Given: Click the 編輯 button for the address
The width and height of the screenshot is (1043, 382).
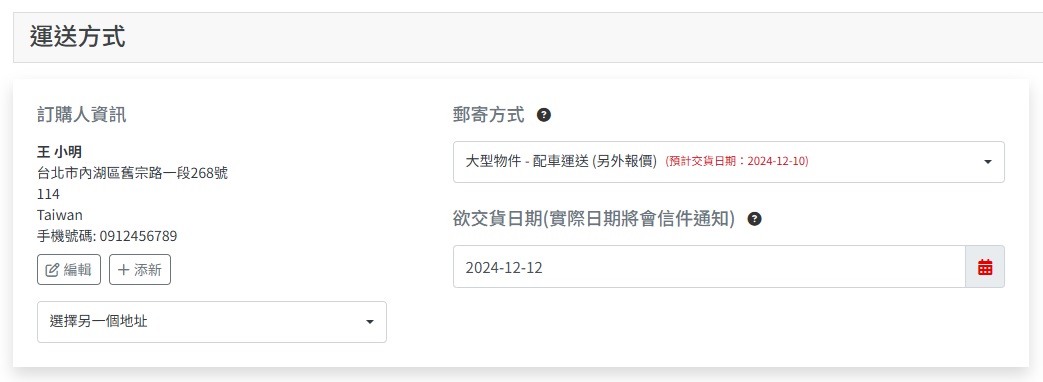Looking at the screenshot, I should click(x=69, y=270).
